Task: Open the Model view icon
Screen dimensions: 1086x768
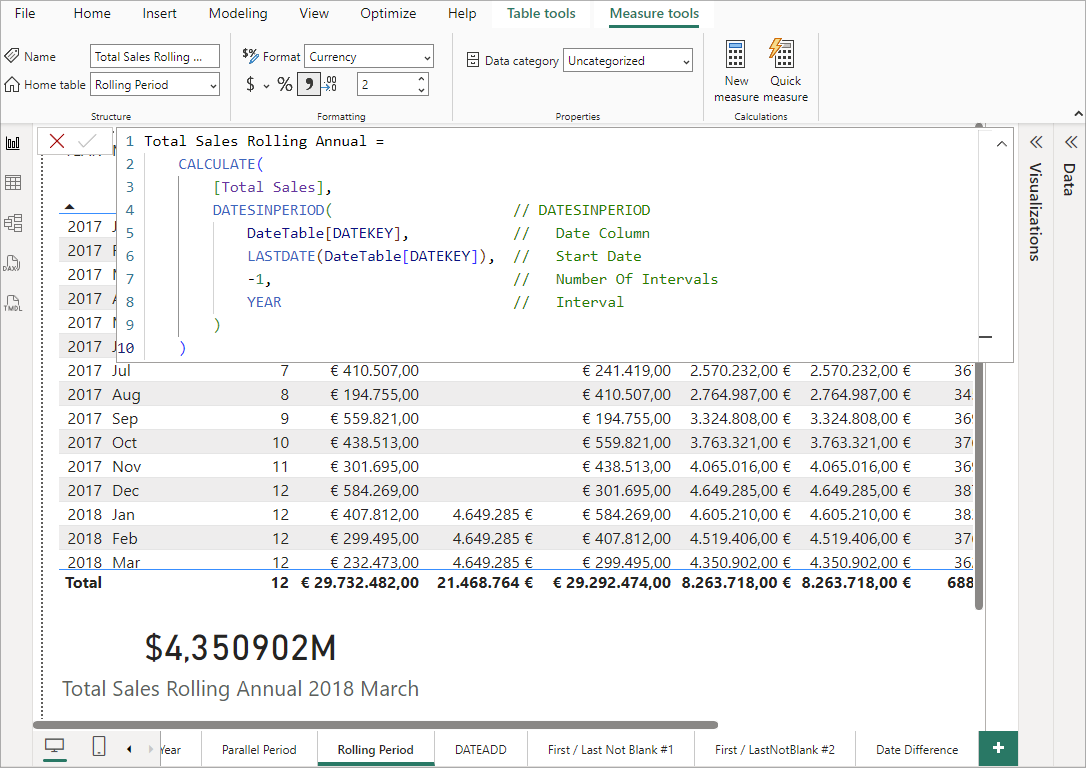Action: (x=13, y=222)
